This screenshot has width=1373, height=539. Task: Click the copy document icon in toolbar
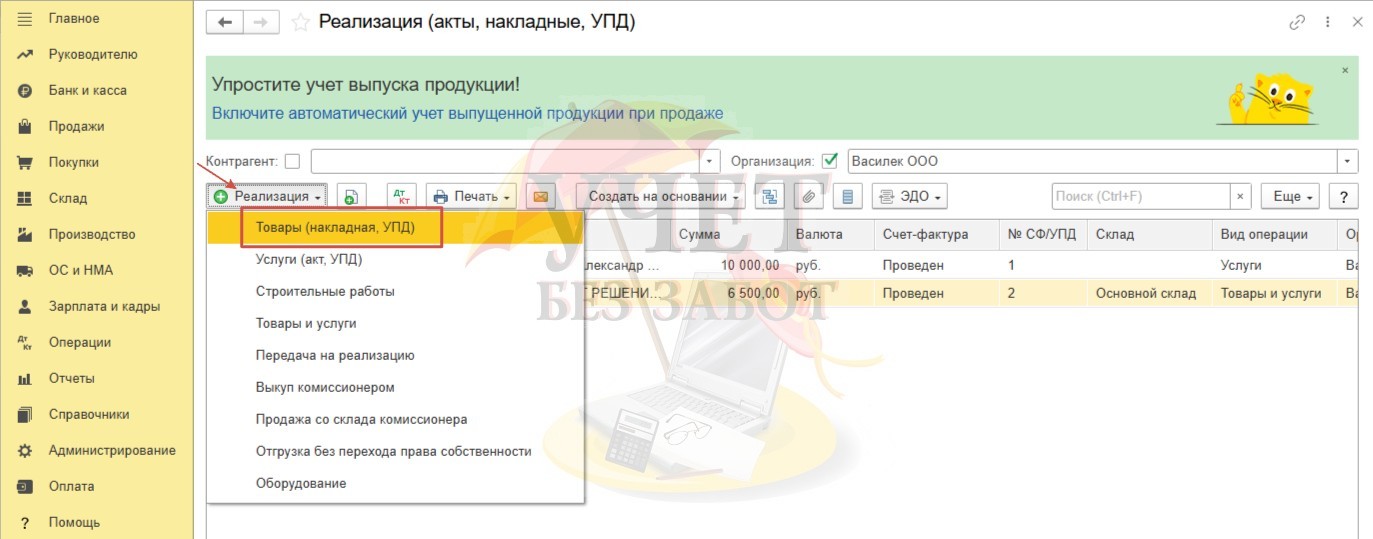coord(352,197)
